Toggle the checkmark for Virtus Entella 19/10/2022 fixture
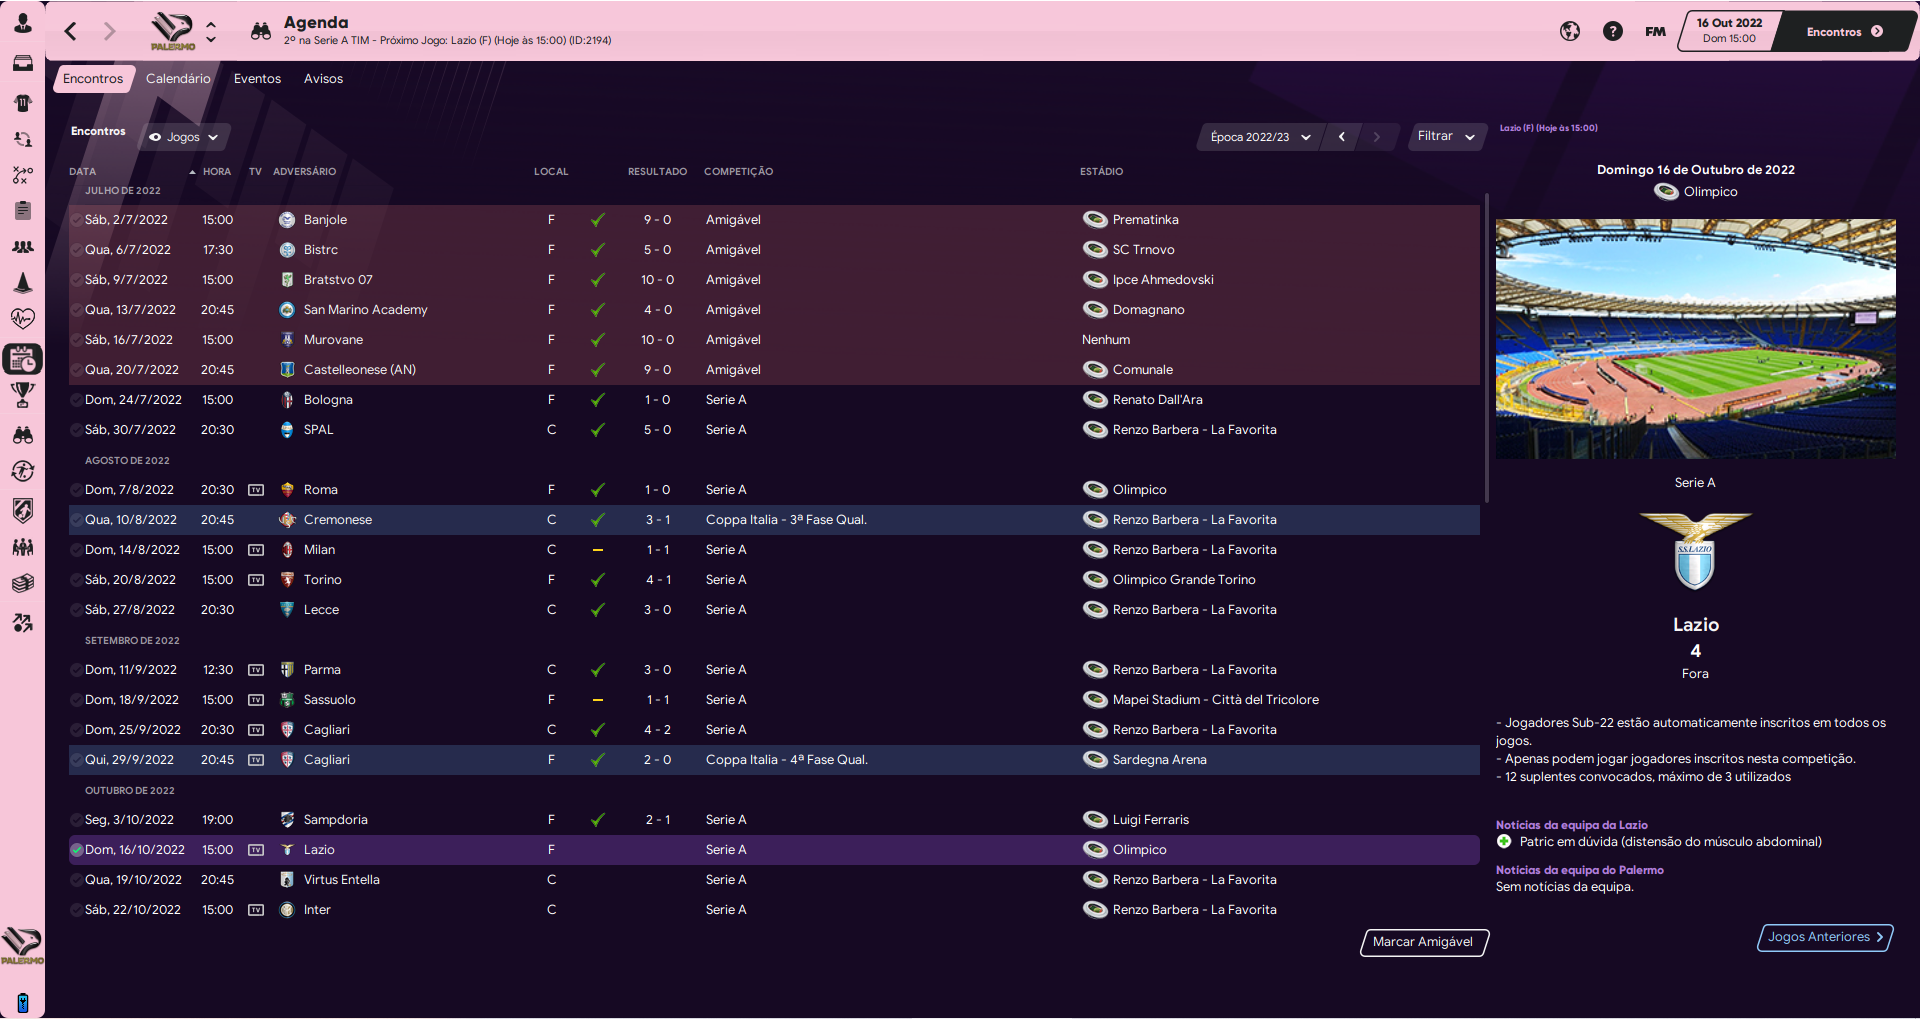1920x1019 pixels. 77,880
